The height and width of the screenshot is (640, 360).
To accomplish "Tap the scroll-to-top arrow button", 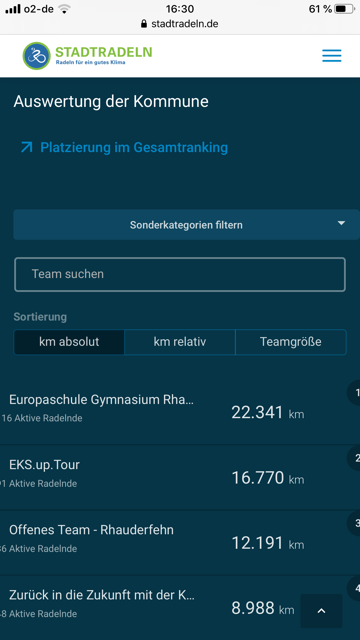I will pyautogui.click(x=321, y=611).
